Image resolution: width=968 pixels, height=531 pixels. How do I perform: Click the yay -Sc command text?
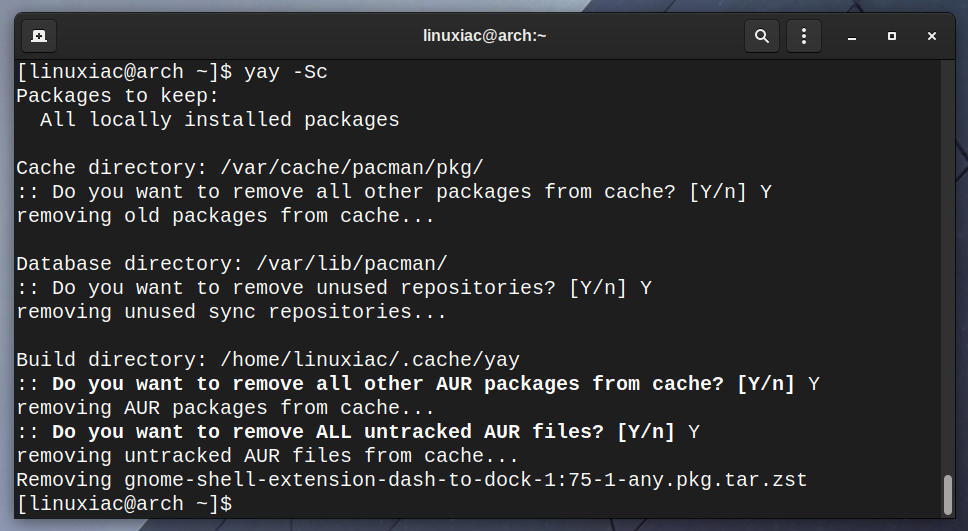[286, 72]
